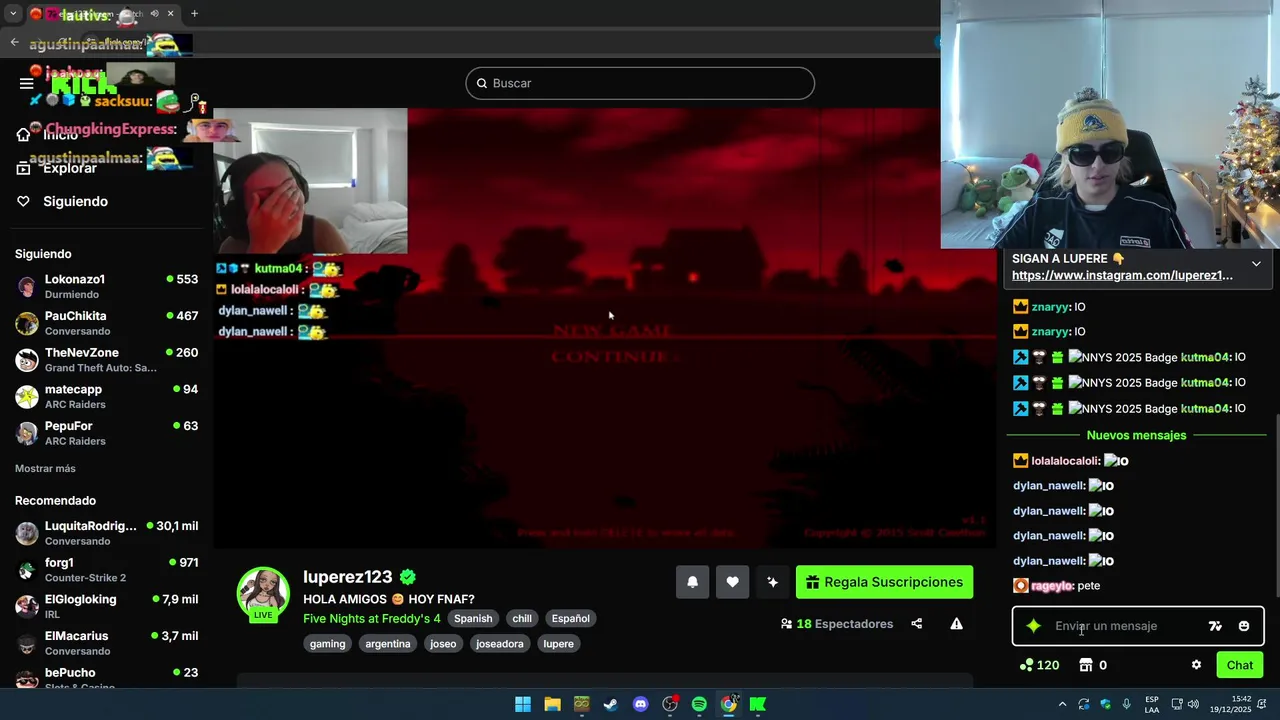Collapse the pinned SIGAN A LUPERE message

[x=1256, y=264]
